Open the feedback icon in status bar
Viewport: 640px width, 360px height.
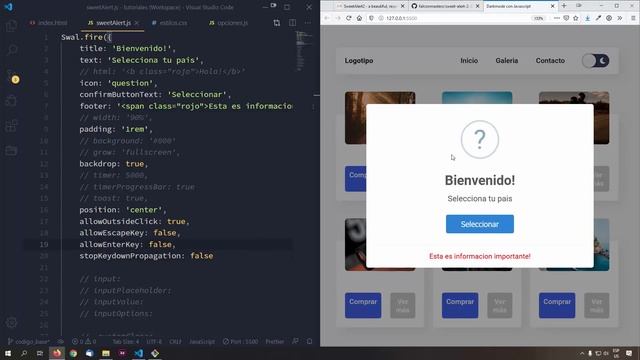[x=295, y=342]
